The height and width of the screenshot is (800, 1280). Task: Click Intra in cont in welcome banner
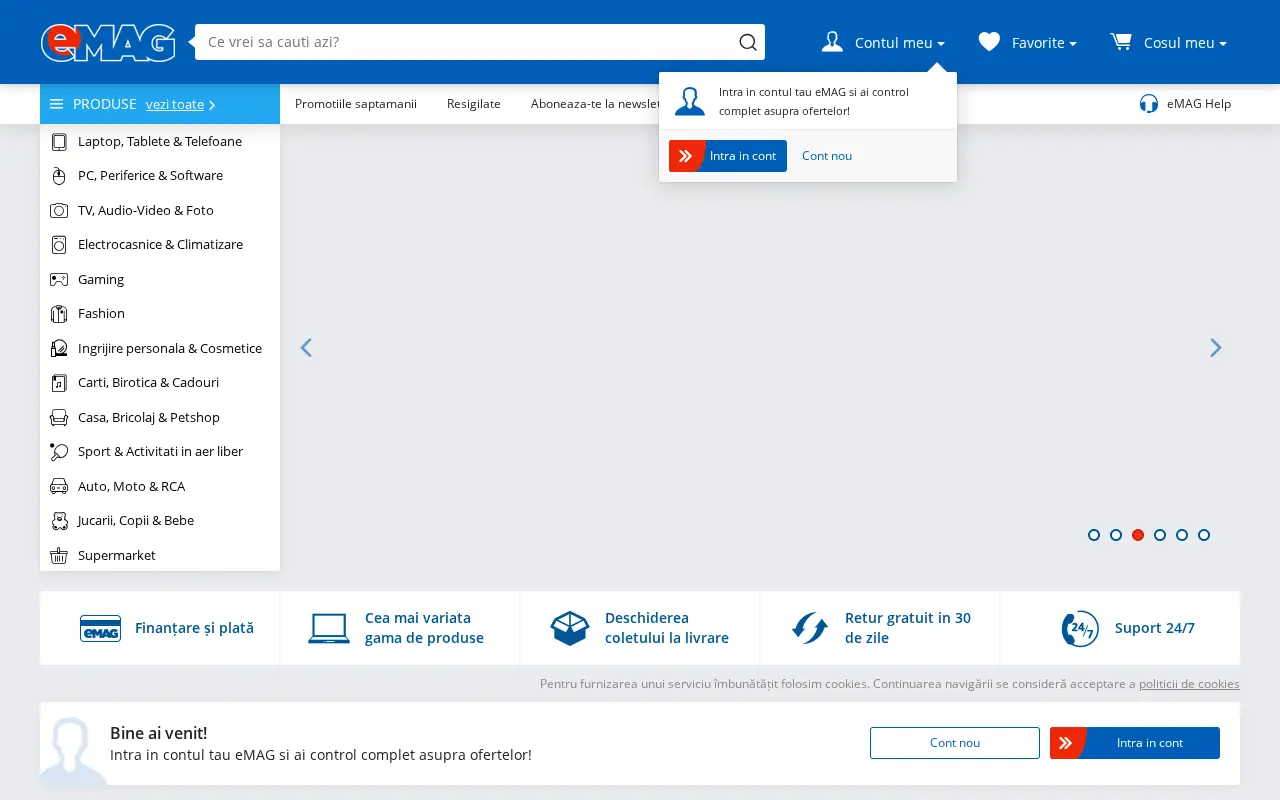tap(1135, 743)
